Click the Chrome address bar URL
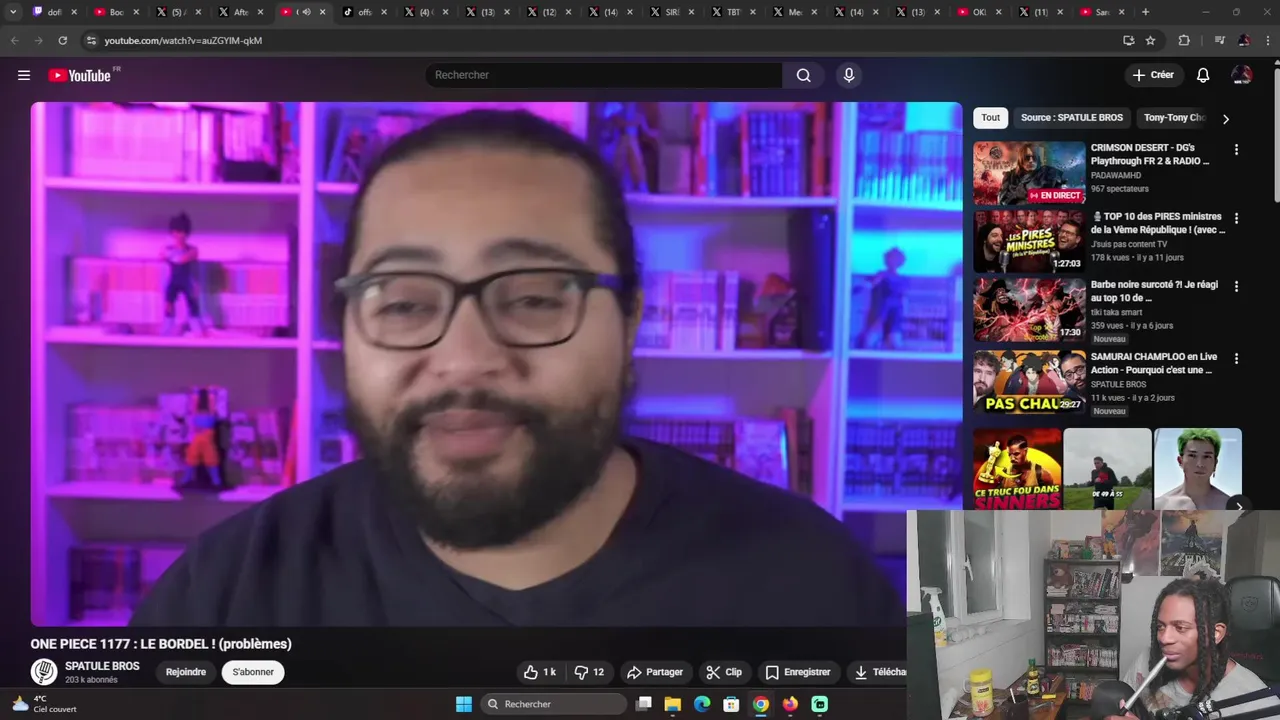The width and height of the screenshot is (1280, 720). 183,40
